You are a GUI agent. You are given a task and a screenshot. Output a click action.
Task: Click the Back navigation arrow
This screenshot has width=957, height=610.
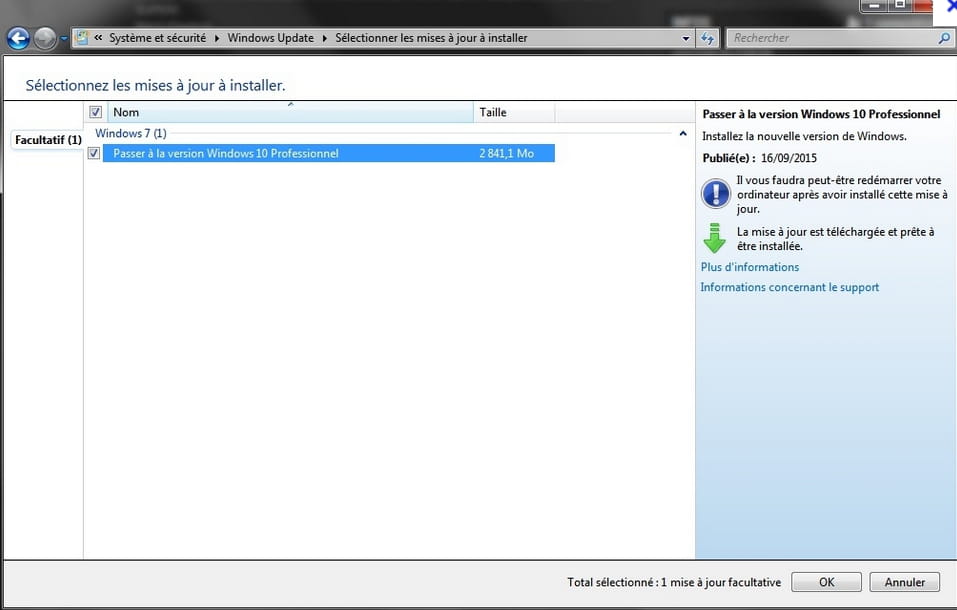click(x=18, y=39)
